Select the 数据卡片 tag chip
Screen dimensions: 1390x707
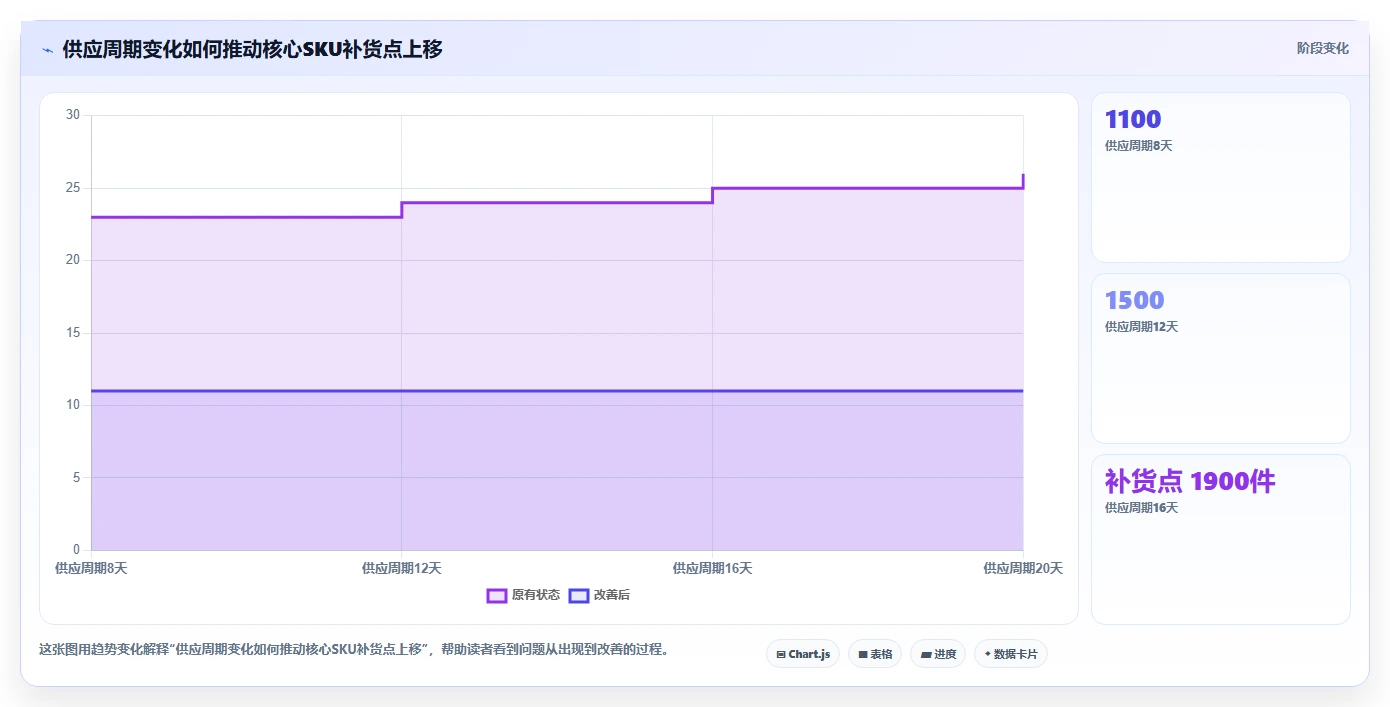(1011, 654)
